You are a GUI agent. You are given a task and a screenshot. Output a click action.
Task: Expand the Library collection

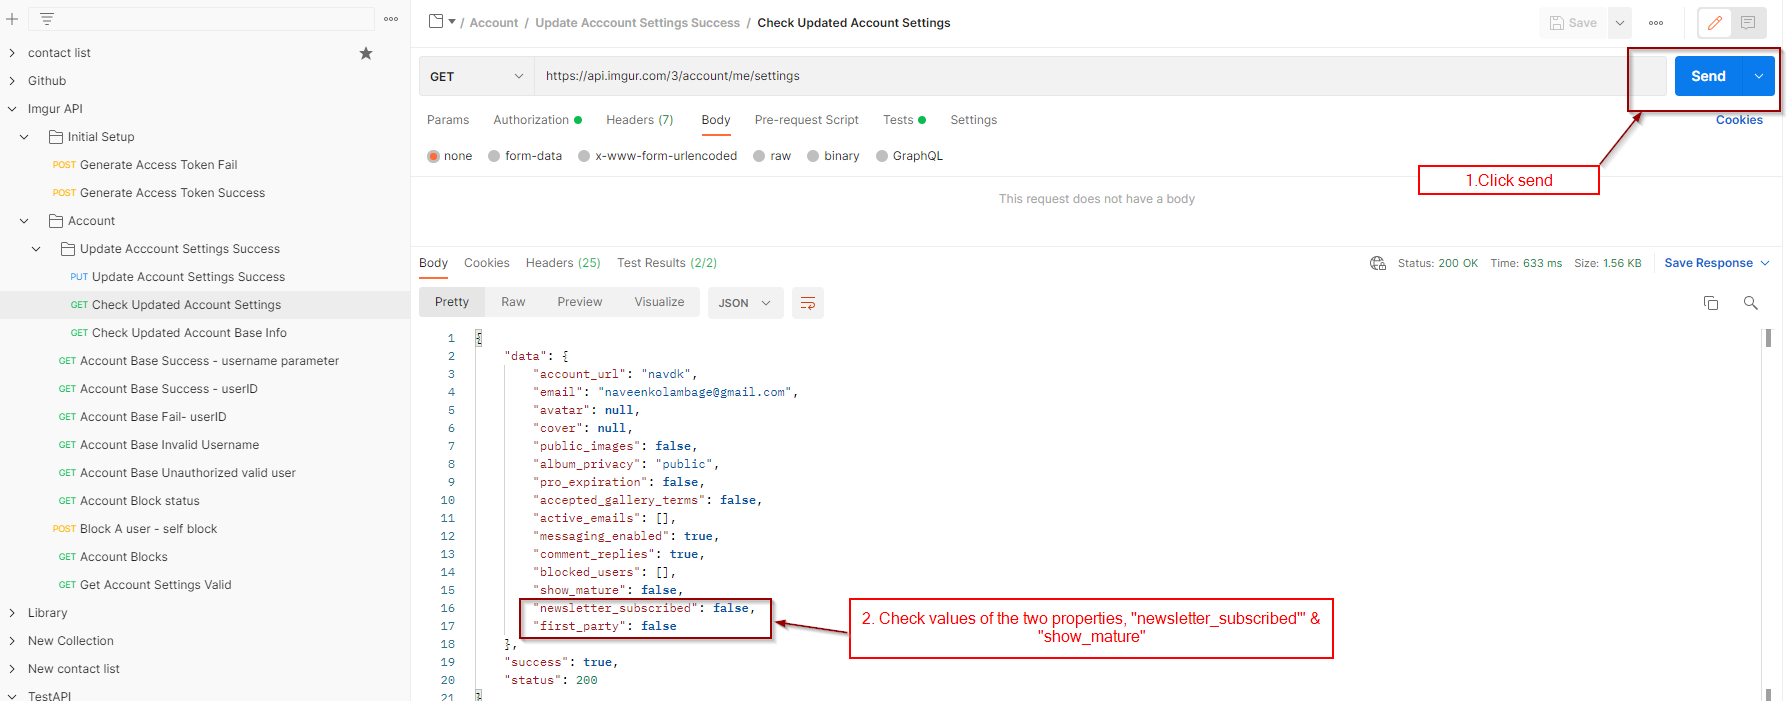coord(12,613)
